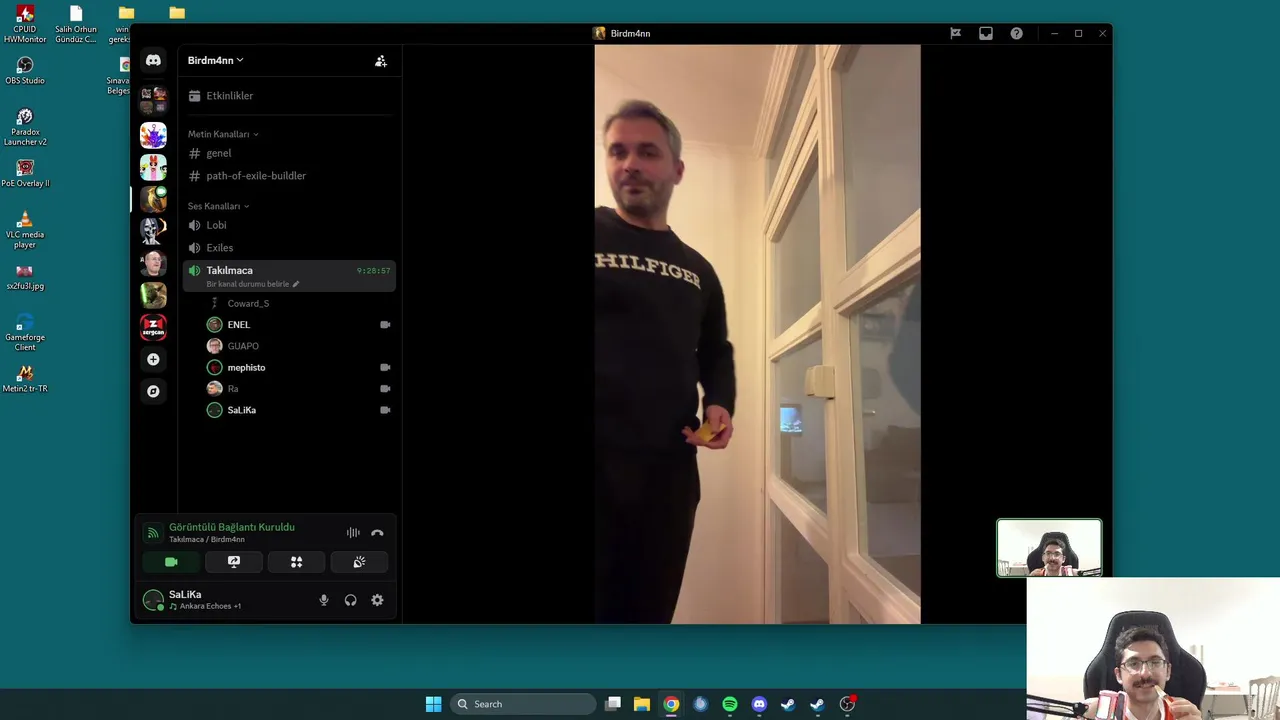Image resolution: width=1280 pixels, height=720 pixels.
Task: Mute your microphone
Action: pos(323,600)
